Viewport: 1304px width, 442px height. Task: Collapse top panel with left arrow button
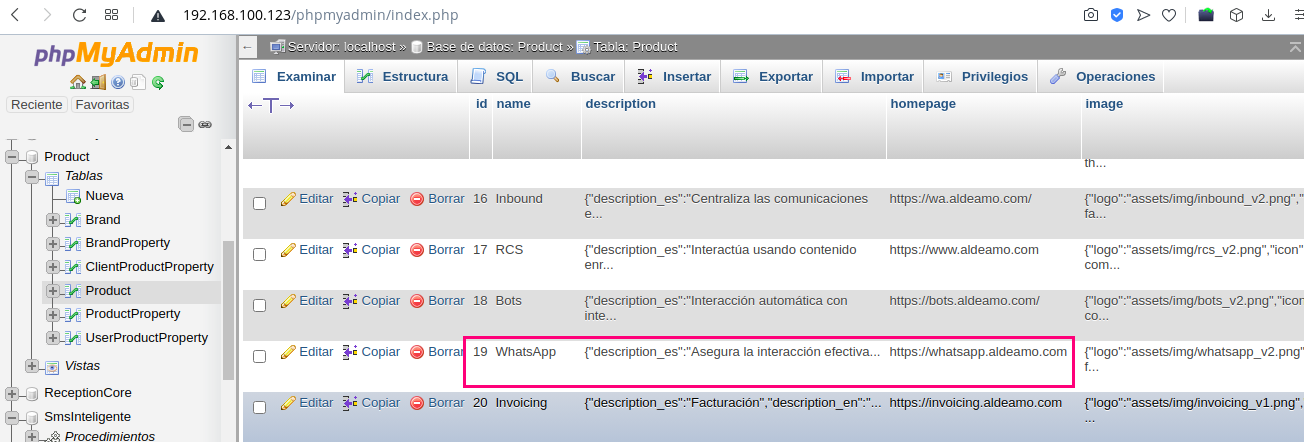[249, 47]
